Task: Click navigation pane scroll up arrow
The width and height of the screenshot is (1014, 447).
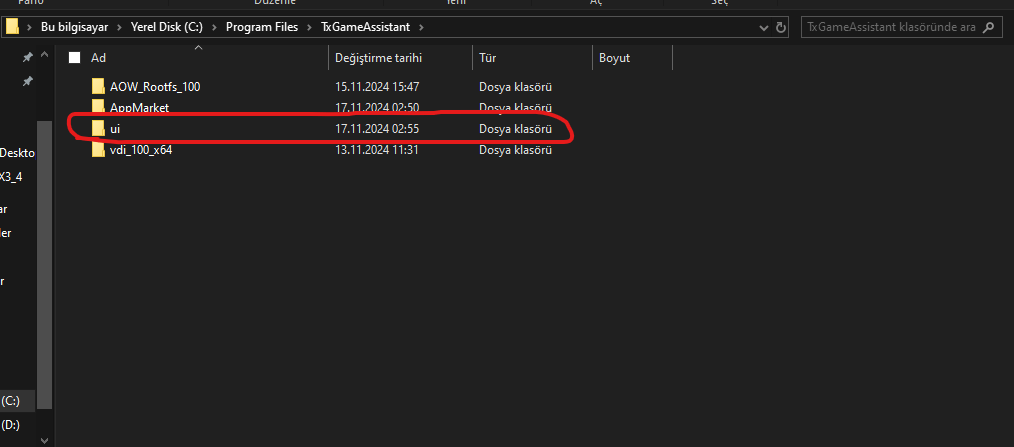Action: (44, 56)
